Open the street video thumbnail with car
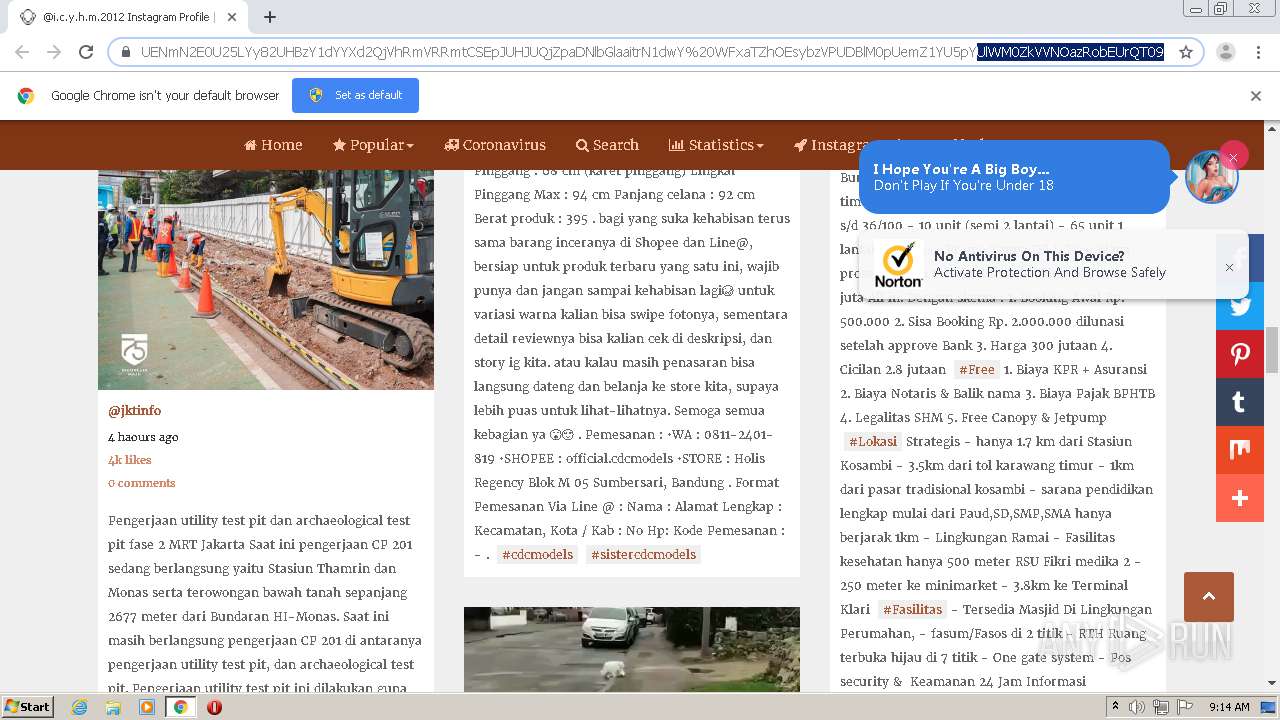 point(632,649)
